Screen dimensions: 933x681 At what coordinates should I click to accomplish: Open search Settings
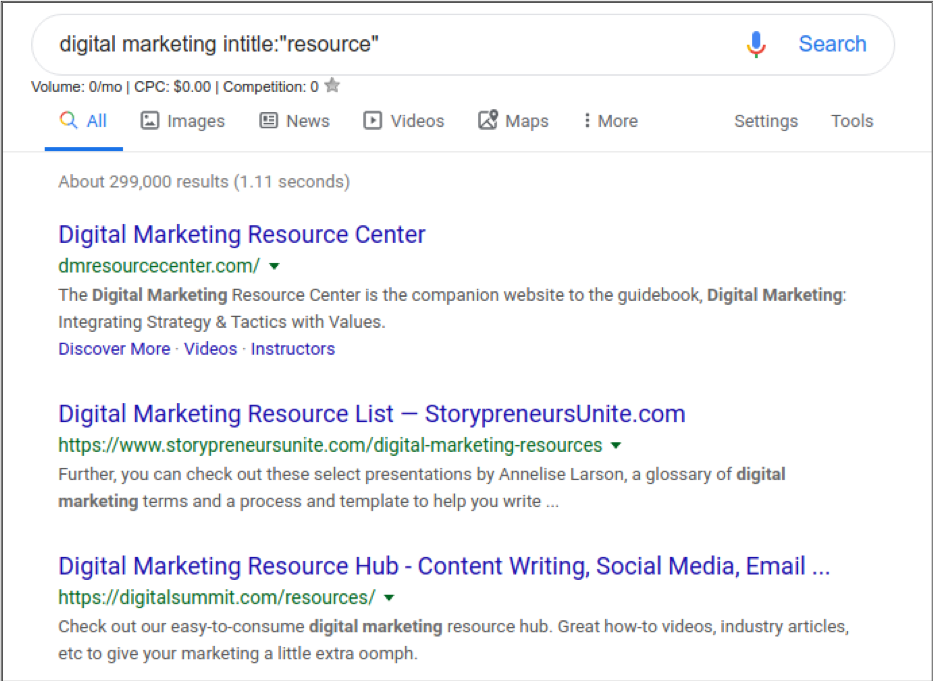[765, 120]
